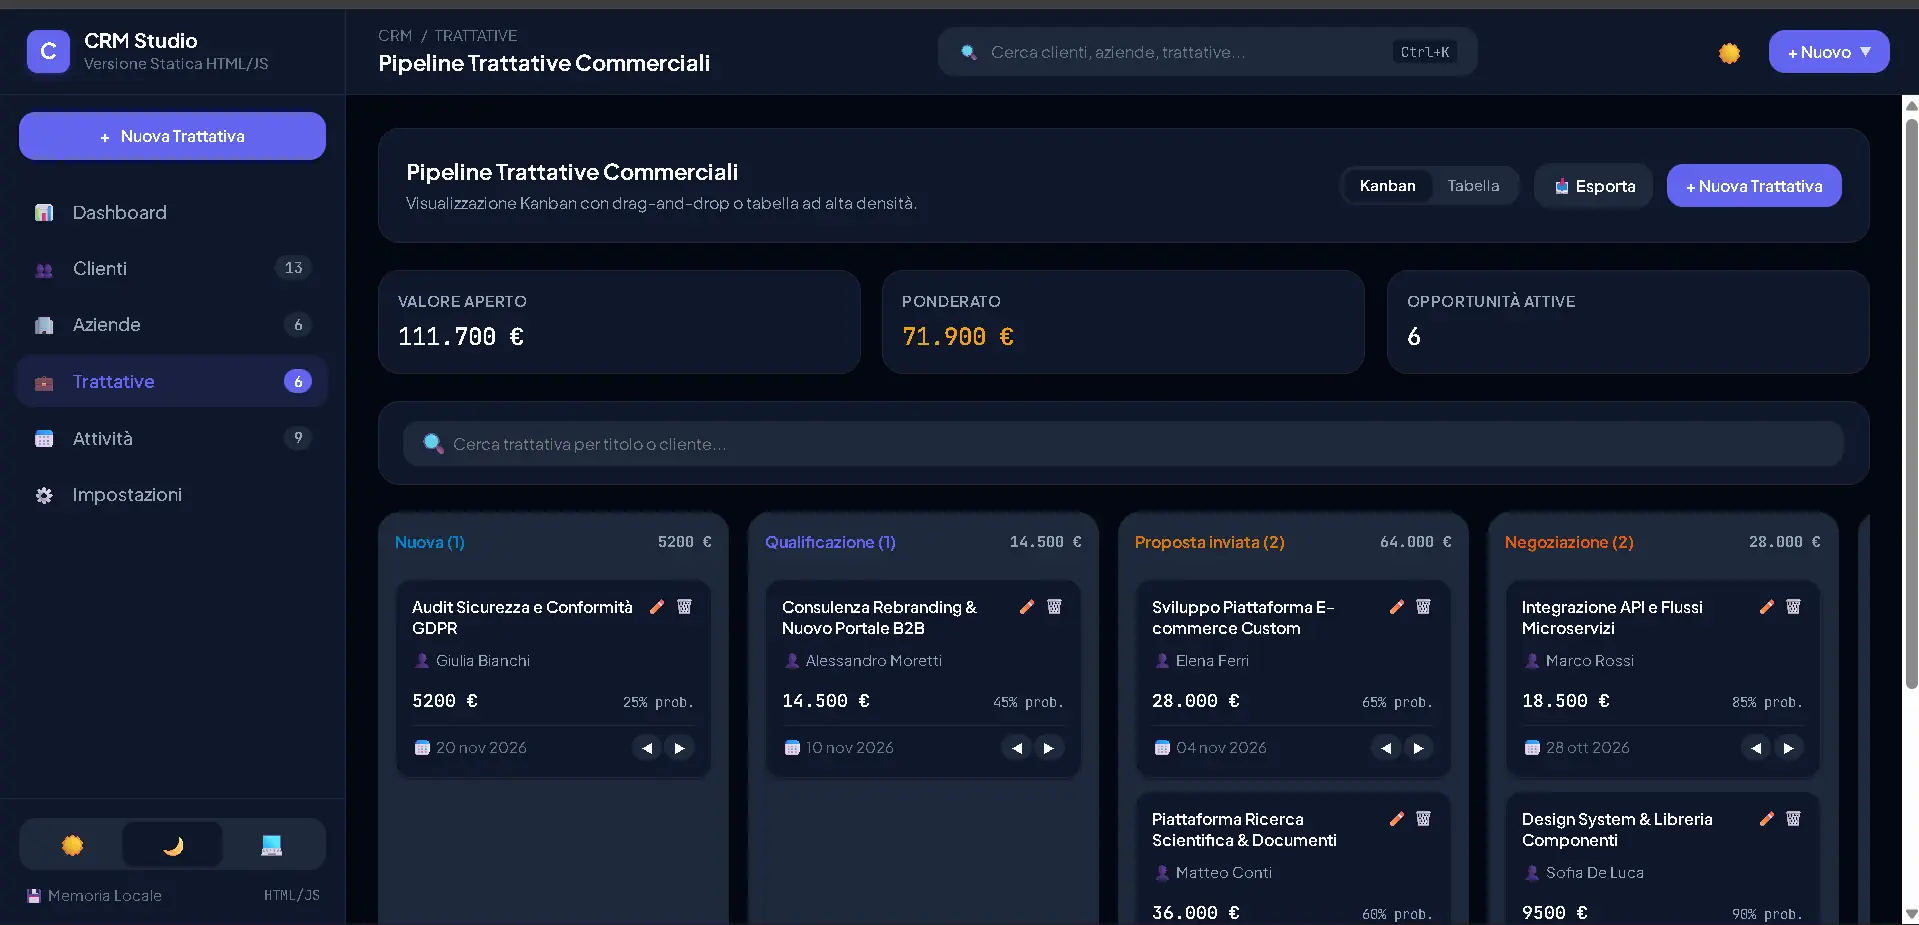Move Audit Sicurezza deal to previous stage
Image resolution: width=1919 pixels, height=925 pixels.
(x=647, y=748)
